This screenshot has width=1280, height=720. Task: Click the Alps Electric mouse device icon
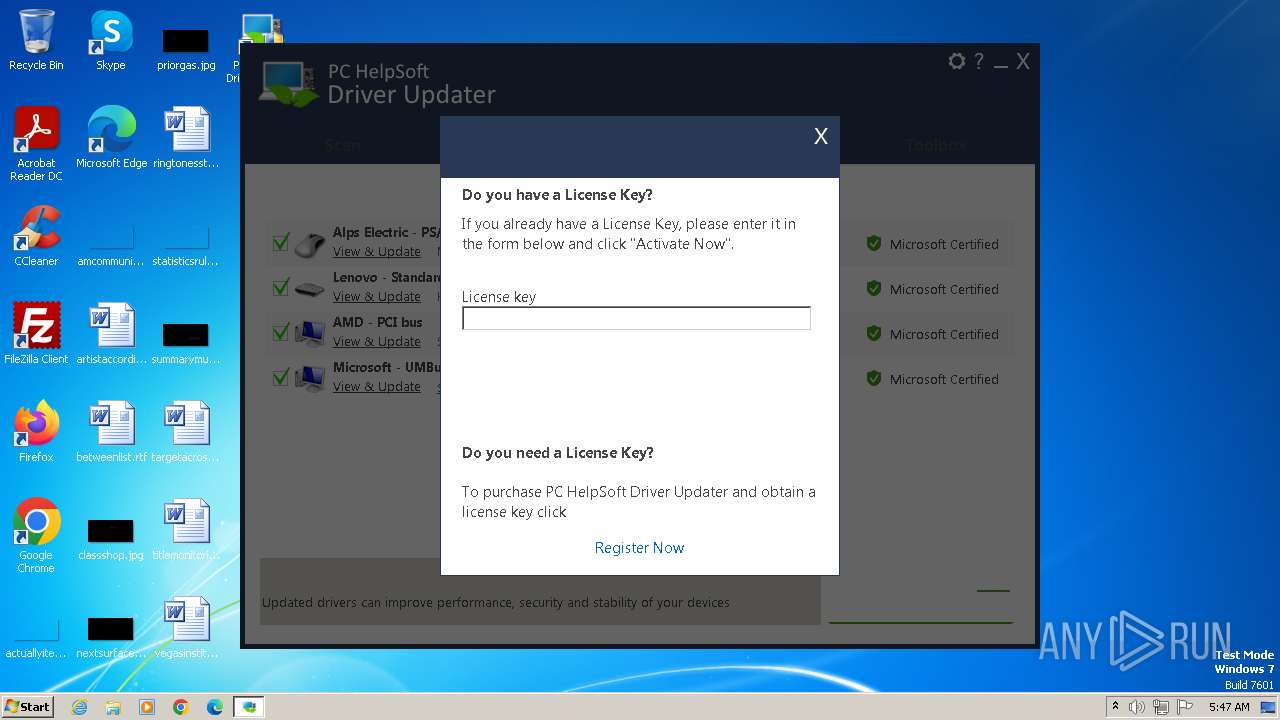pos(310,244)
